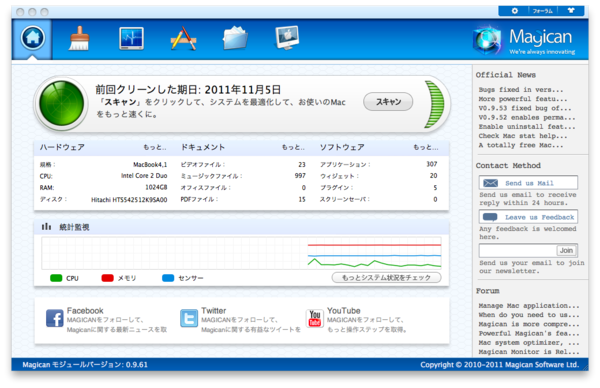Open the documents folder icon
The width and height of the screenshot is (600, 388).
coord(235,38)
